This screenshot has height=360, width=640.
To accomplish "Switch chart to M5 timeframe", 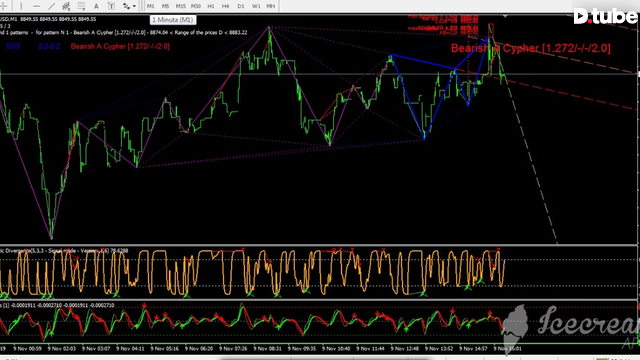I will (165, 6).
